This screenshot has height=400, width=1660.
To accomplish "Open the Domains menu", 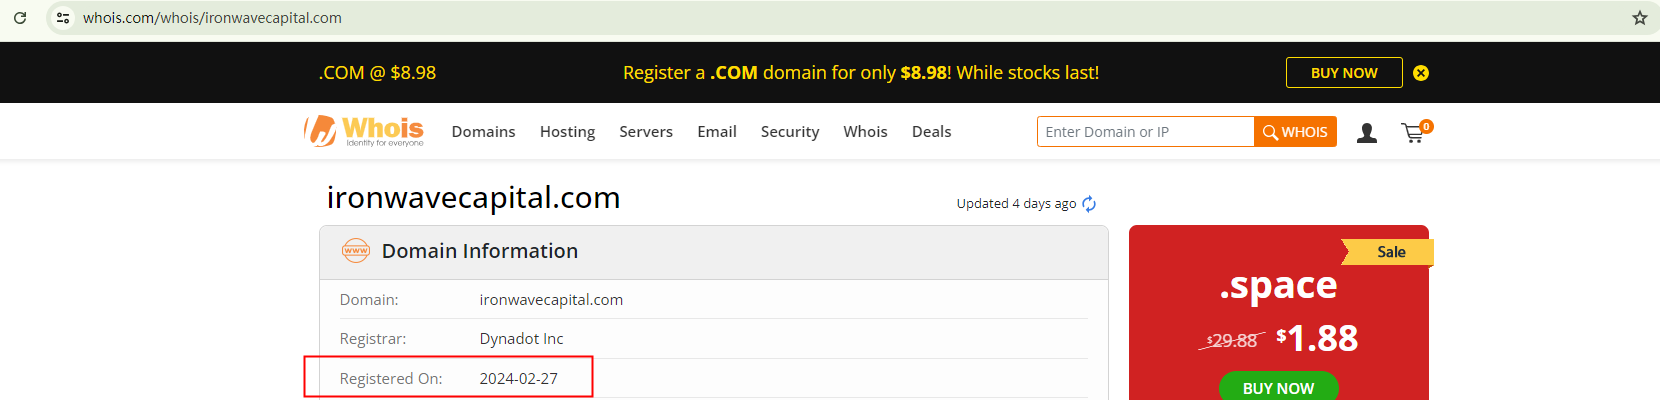I will pyautogui.click(x=483, y=132).
